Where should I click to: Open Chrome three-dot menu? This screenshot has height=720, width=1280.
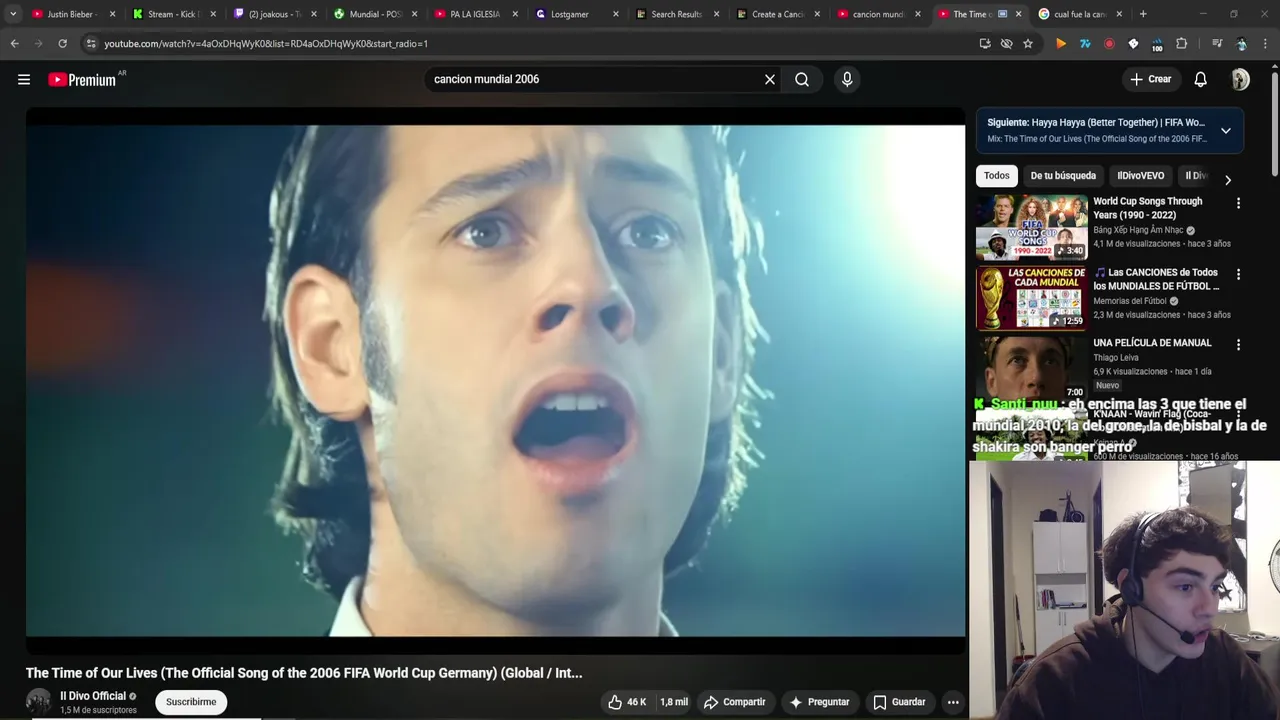tap(1264, 43)
